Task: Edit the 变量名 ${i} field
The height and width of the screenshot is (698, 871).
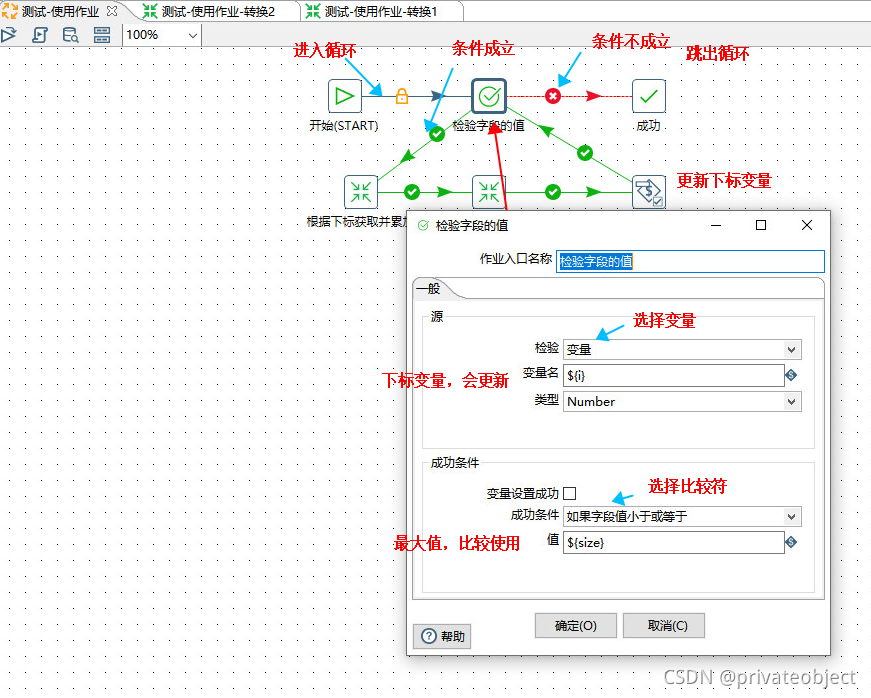Action: (673, 375)
